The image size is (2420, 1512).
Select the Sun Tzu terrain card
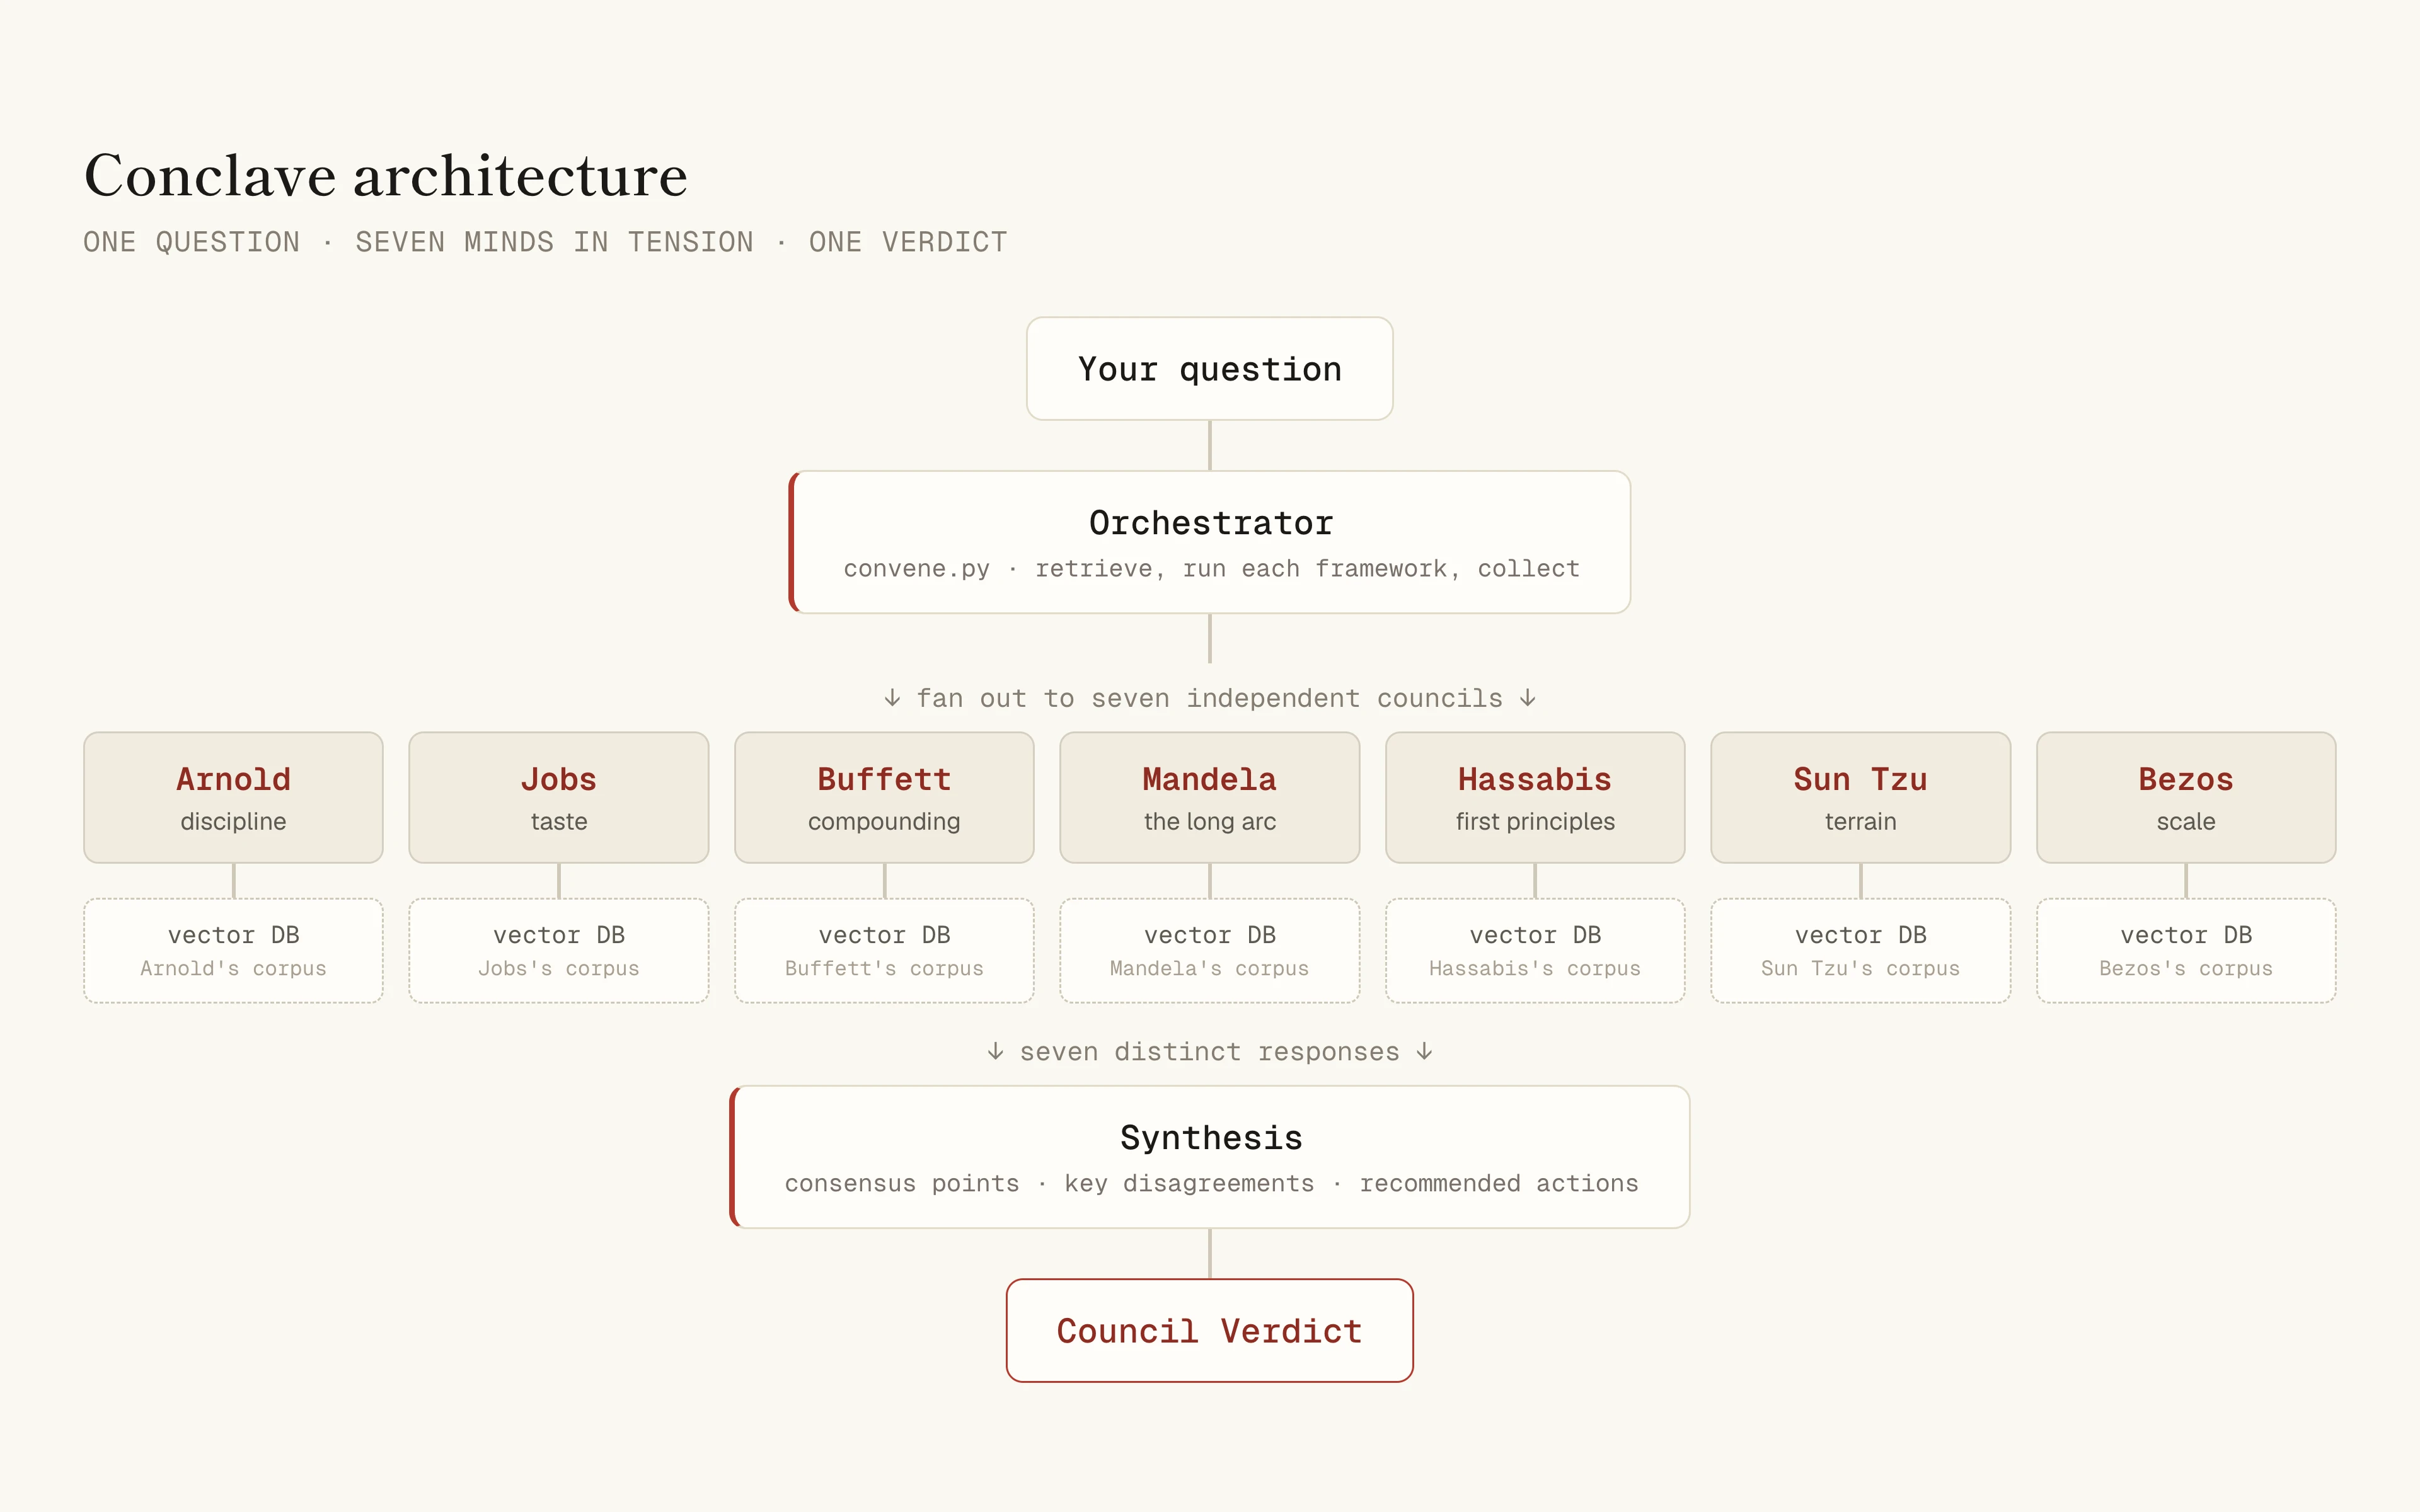(x=1861, y=797)
